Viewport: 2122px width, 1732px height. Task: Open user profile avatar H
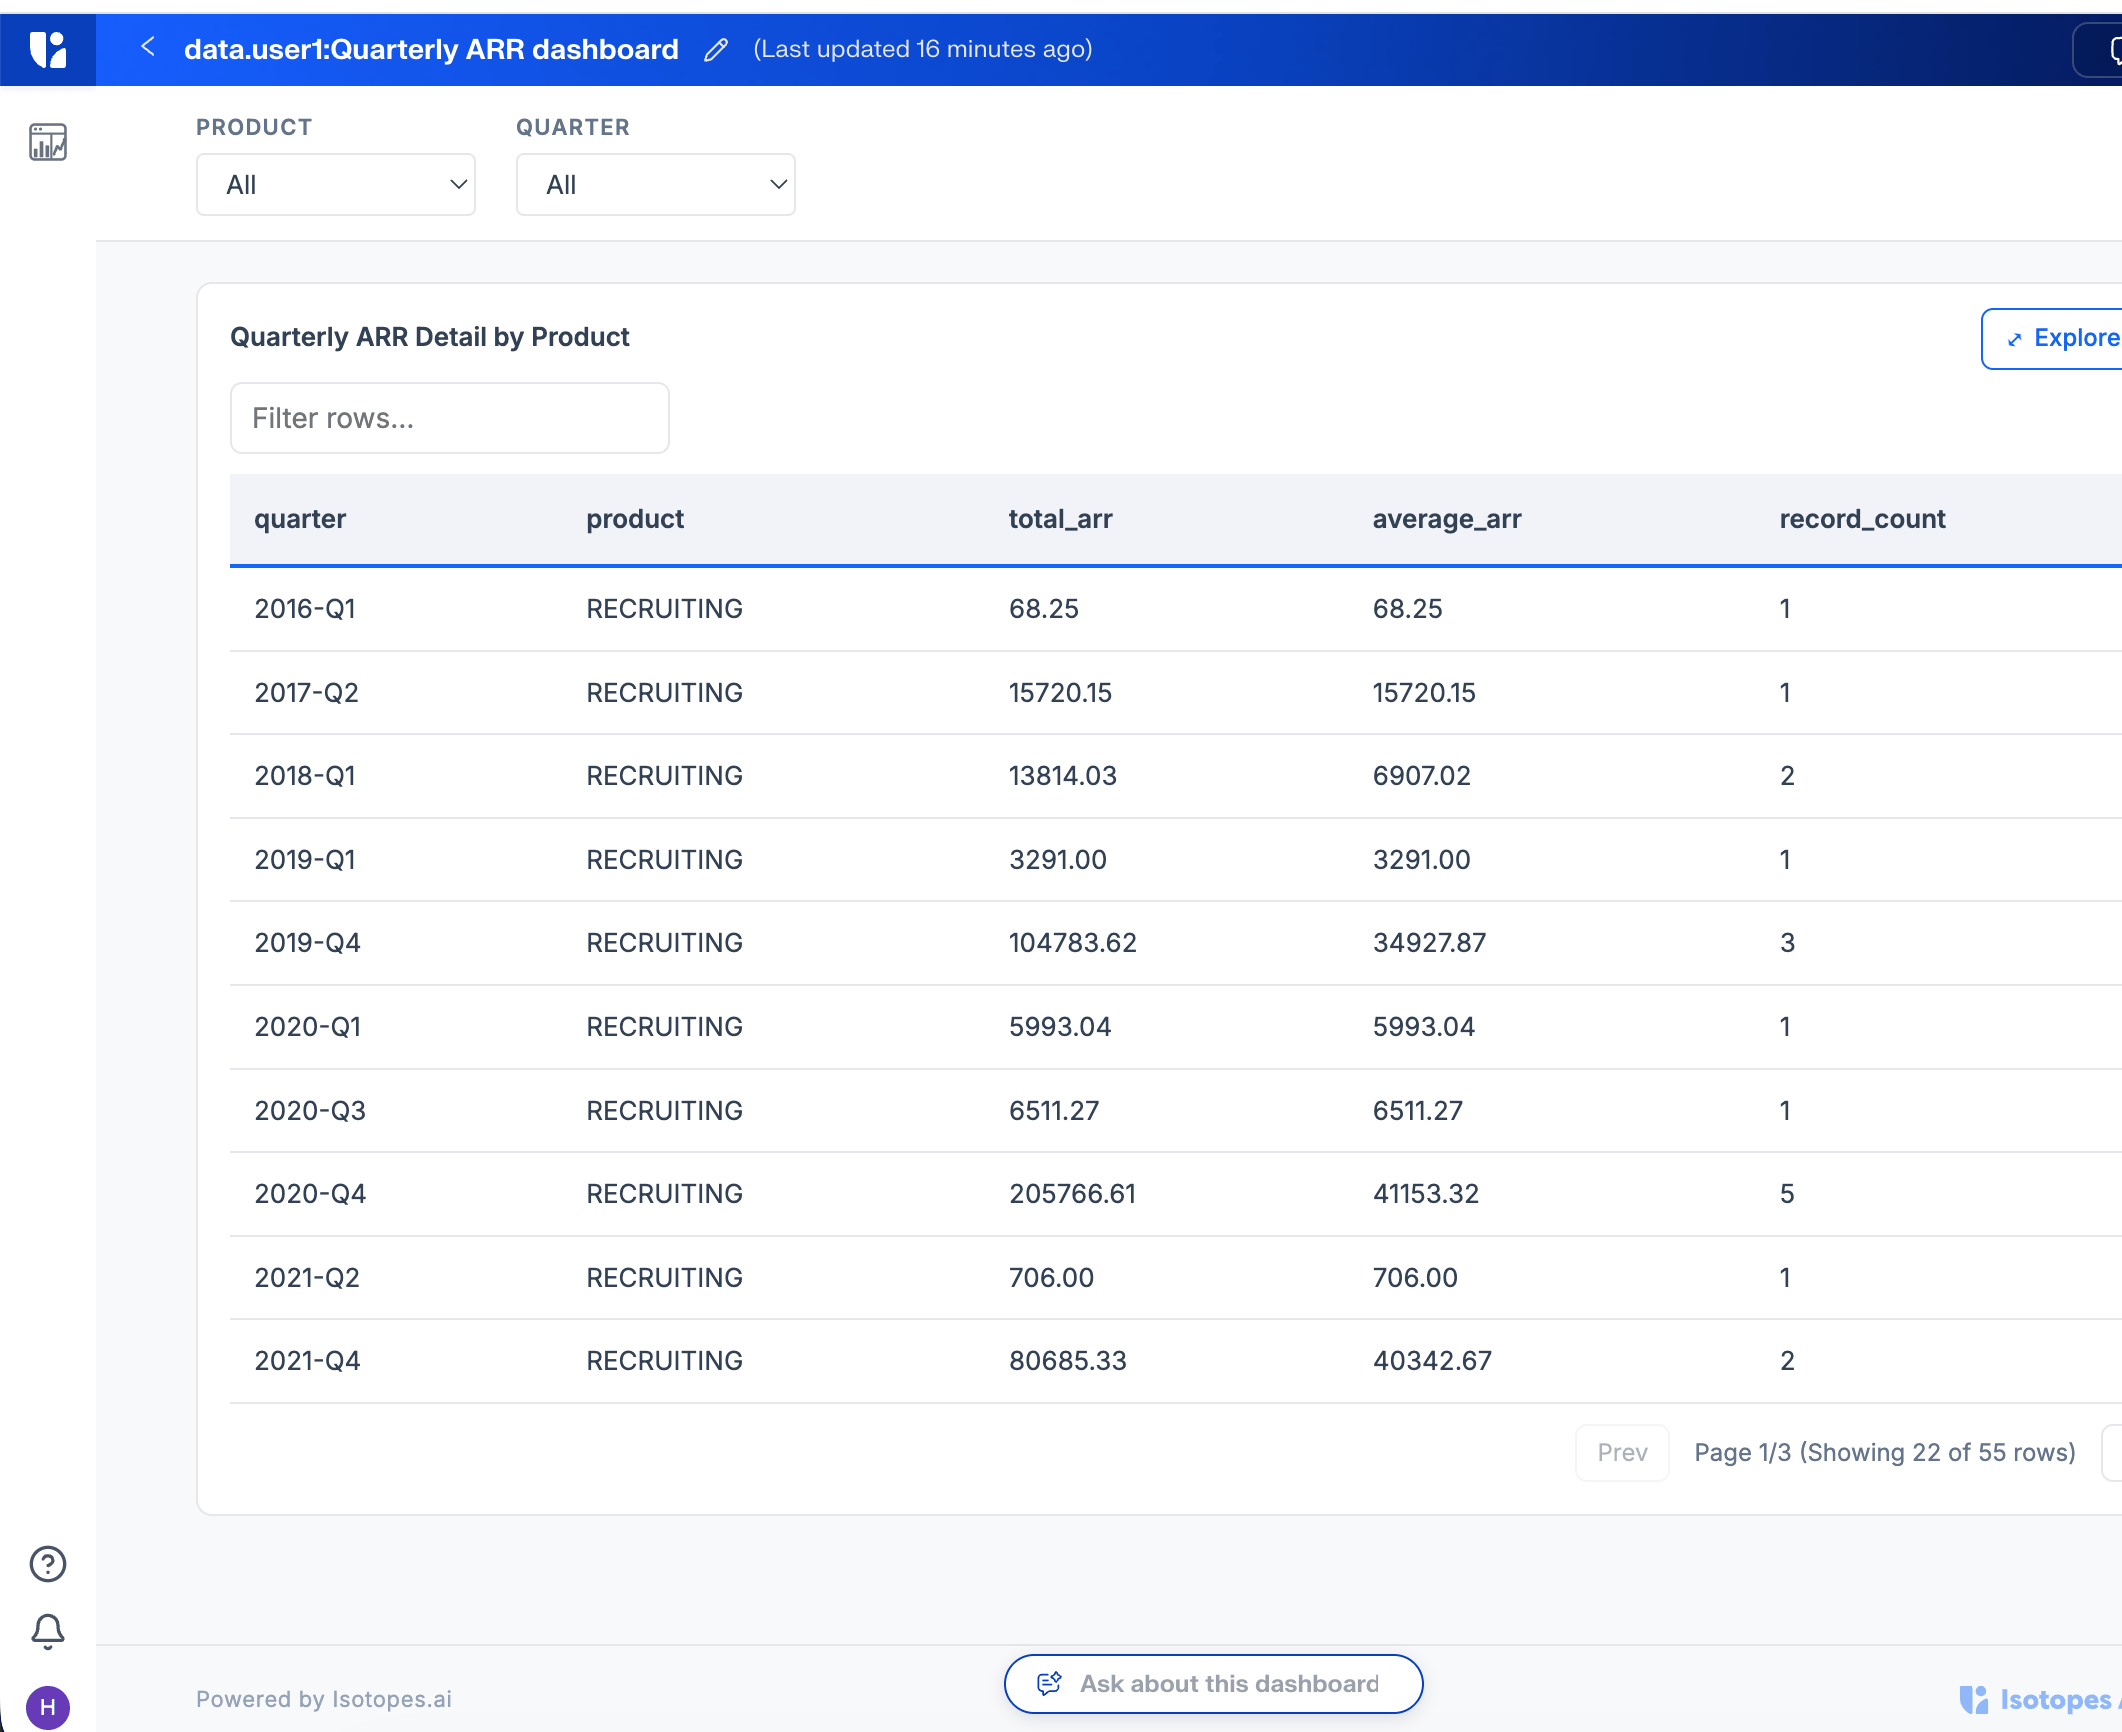pos(48,1707)
